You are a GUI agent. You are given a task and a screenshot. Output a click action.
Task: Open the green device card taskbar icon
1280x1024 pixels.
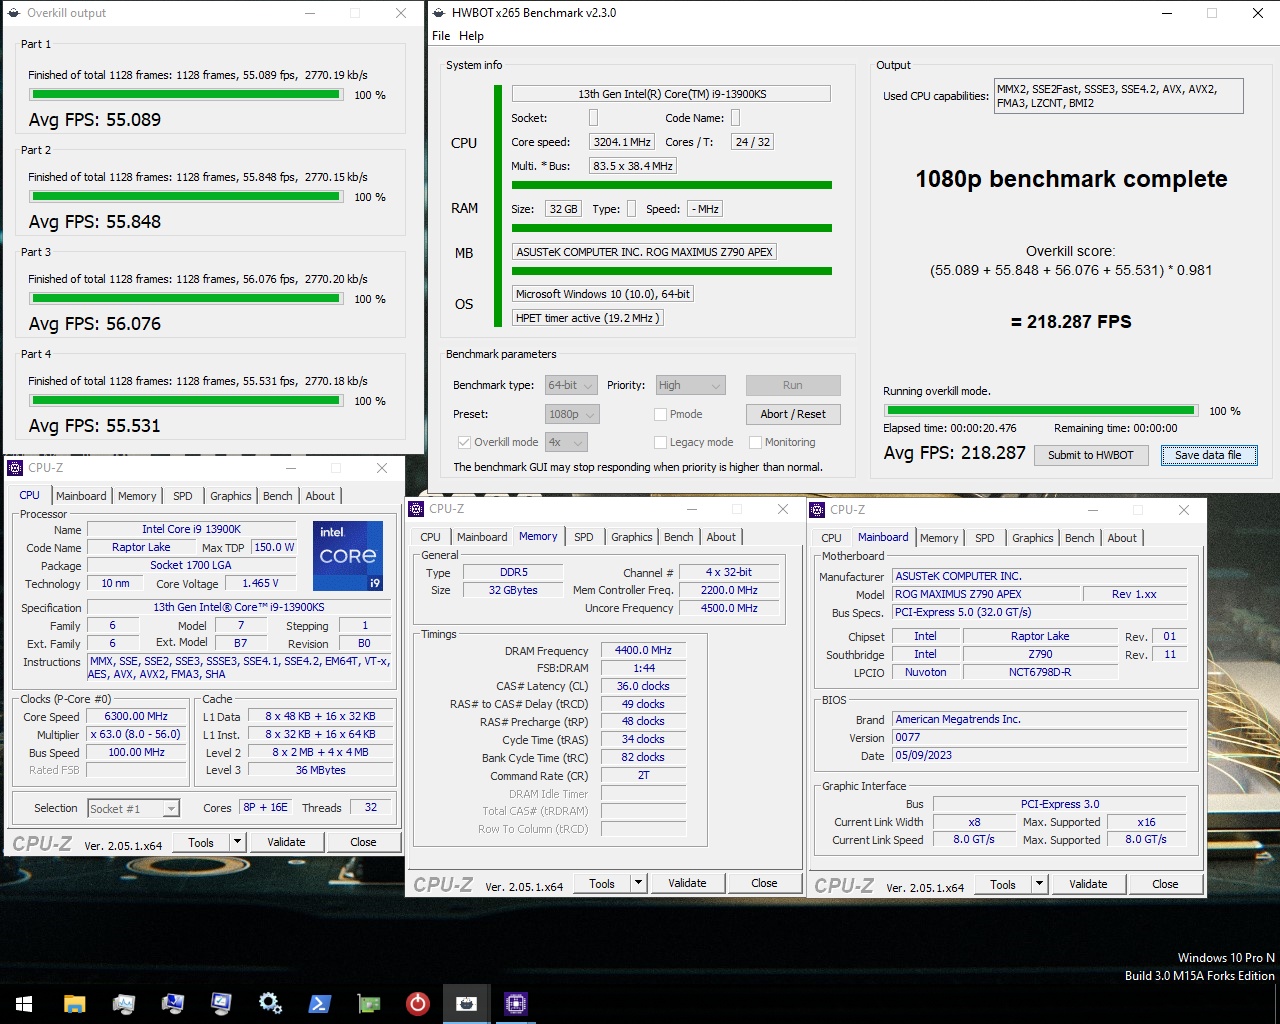[368, 1003]
